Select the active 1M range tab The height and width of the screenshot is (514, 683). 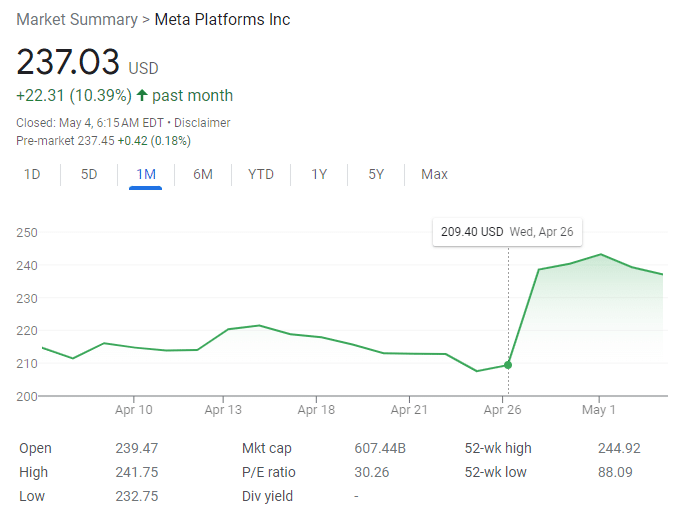(x=145, y=174)
